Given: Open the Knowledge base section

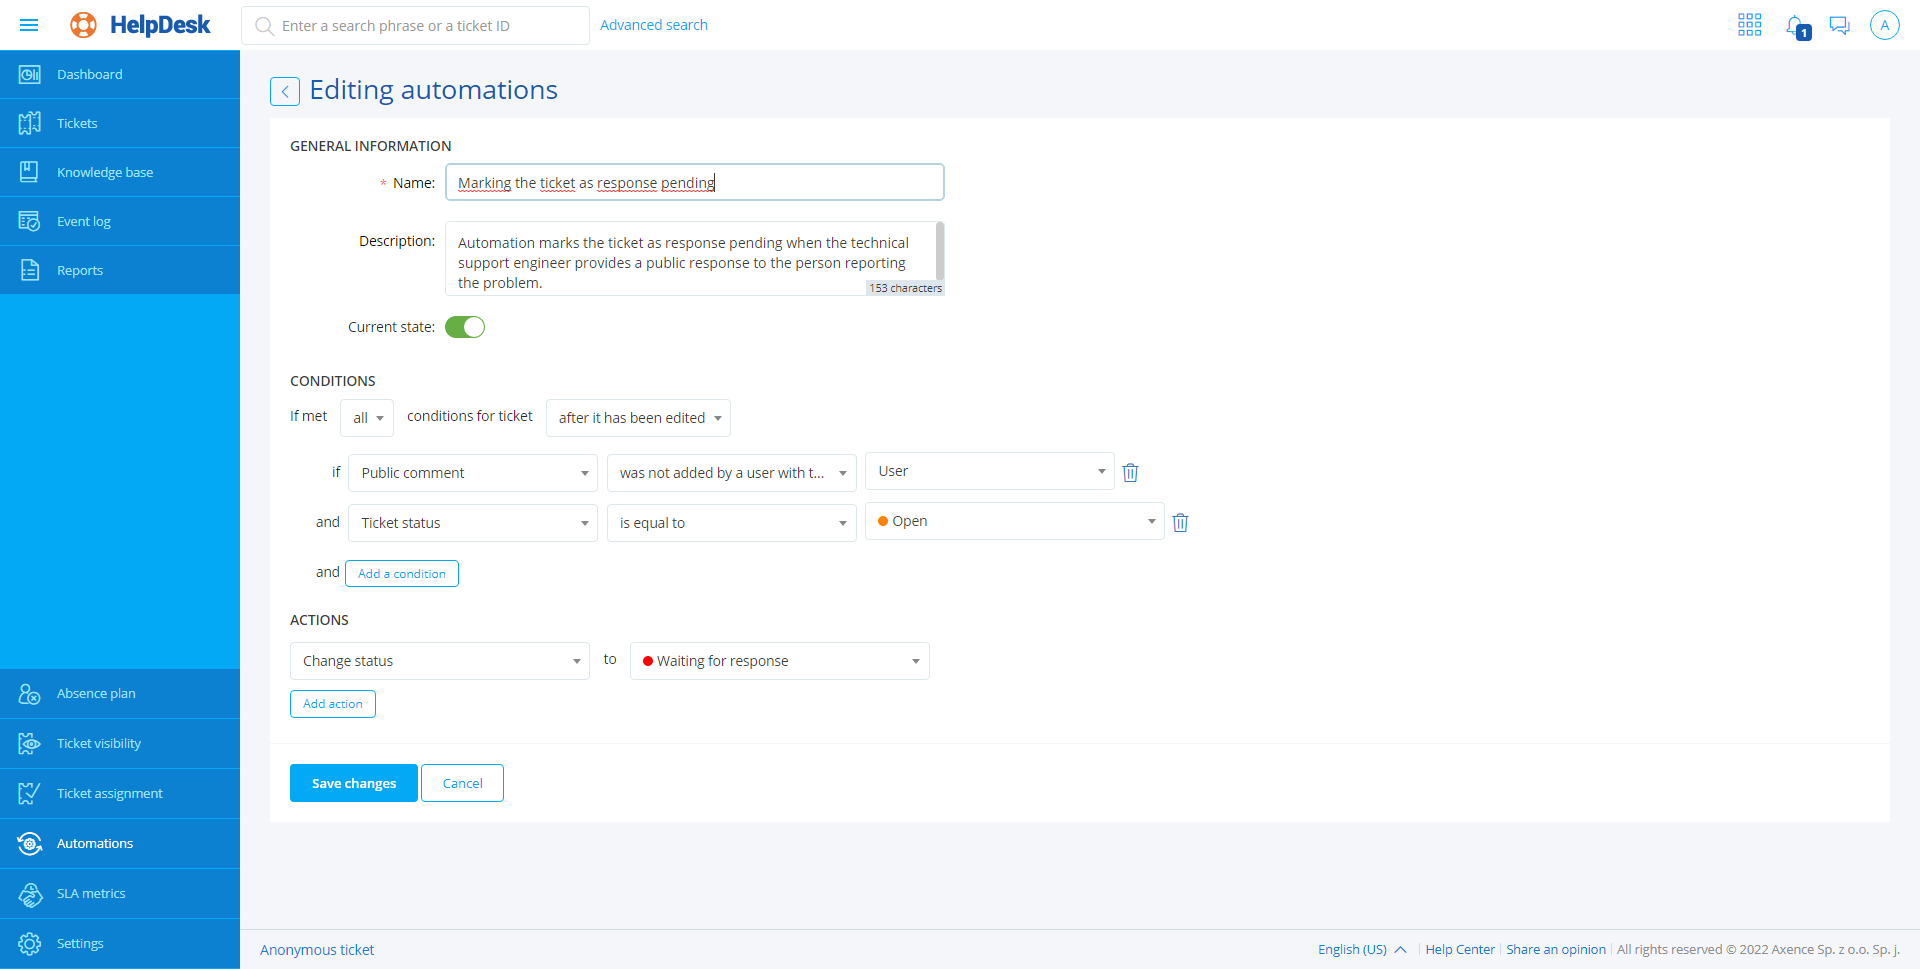Looking at the screenshot, I should point(105,172).
